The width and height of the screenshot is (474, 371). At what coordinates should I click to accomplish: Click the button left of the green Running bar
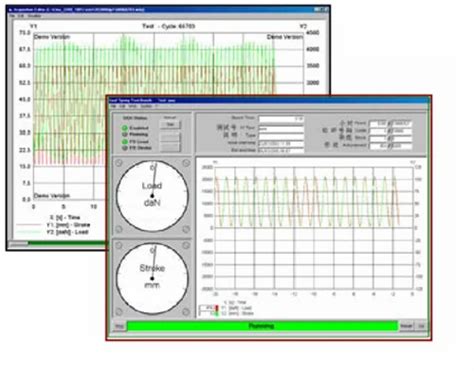[119, 326]
